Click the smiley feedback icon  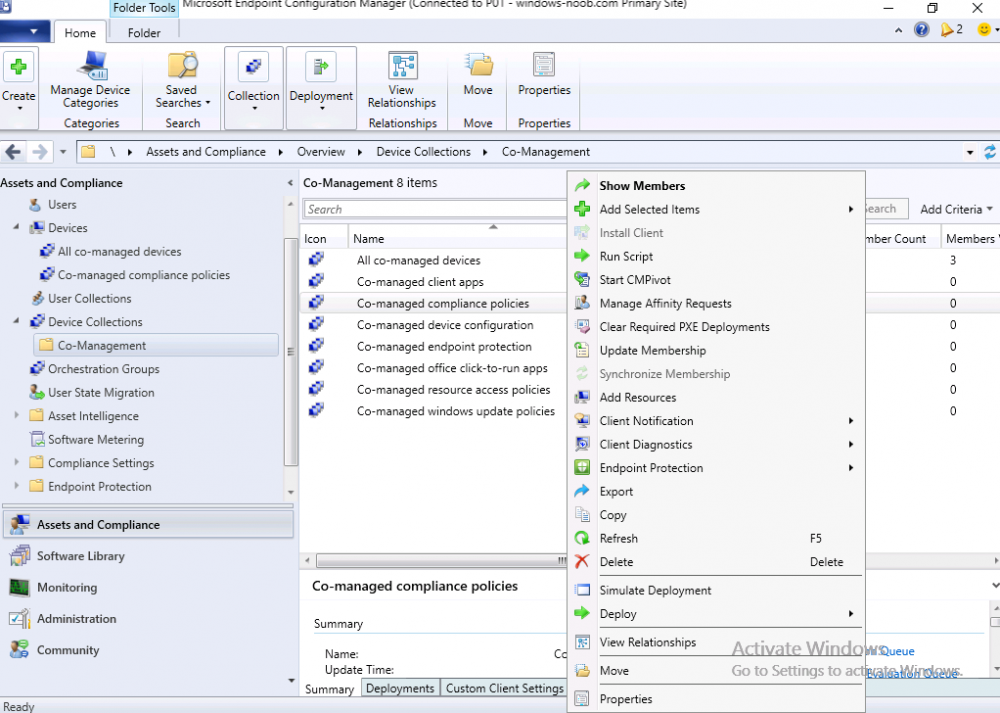pos(984,29)
